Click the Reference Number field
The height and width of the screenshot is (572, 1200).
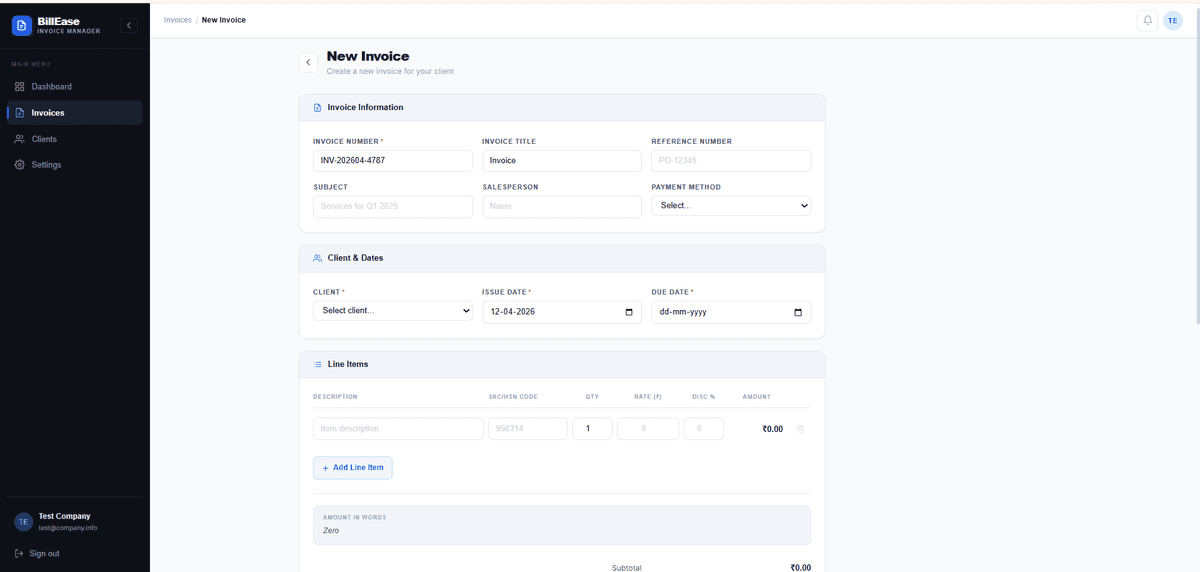click(x=731, y=160)
